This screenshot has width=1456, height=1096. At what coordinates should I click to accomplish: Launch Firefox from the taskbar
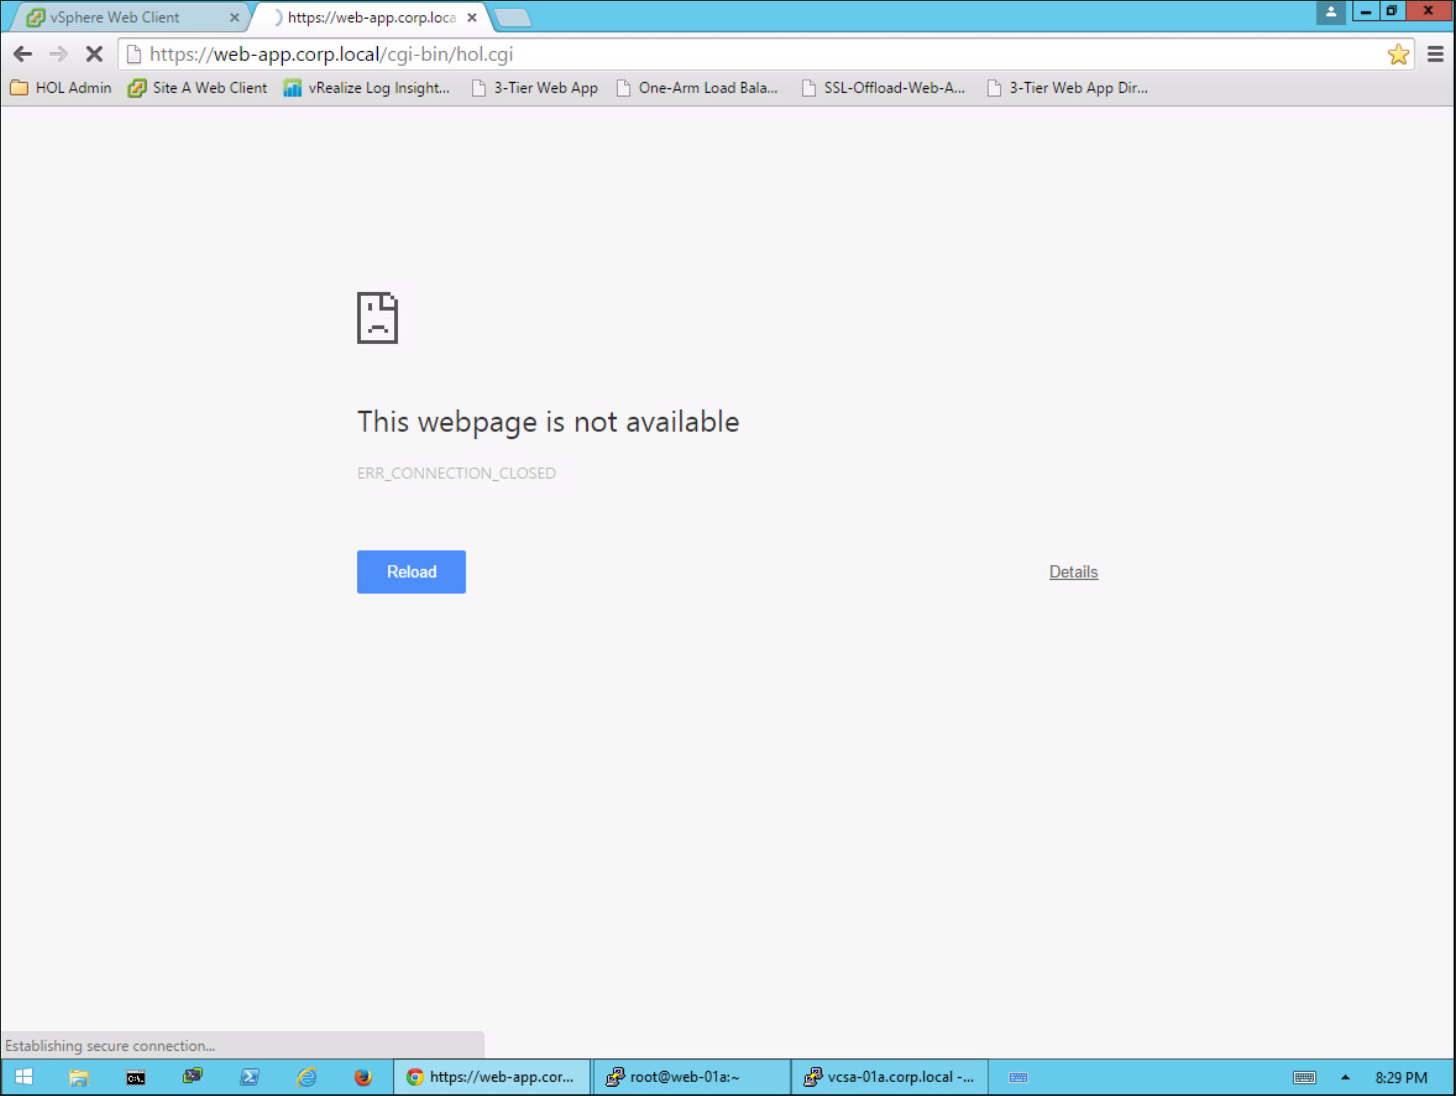click(x=363, y=1077)
